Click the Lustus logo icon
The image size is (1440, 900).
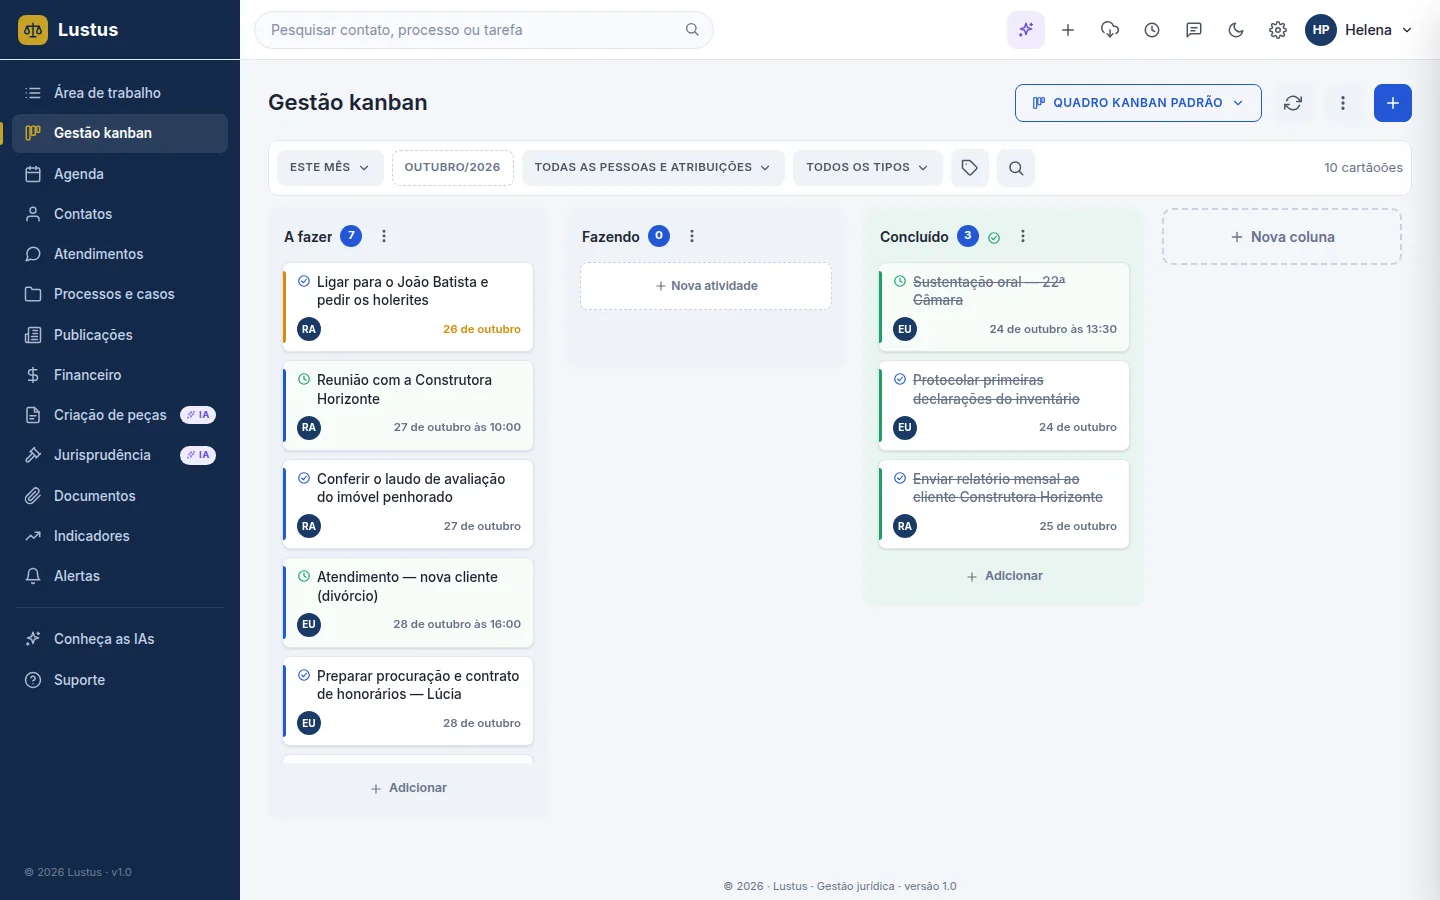pyautogui.click(x=33, y=30)
